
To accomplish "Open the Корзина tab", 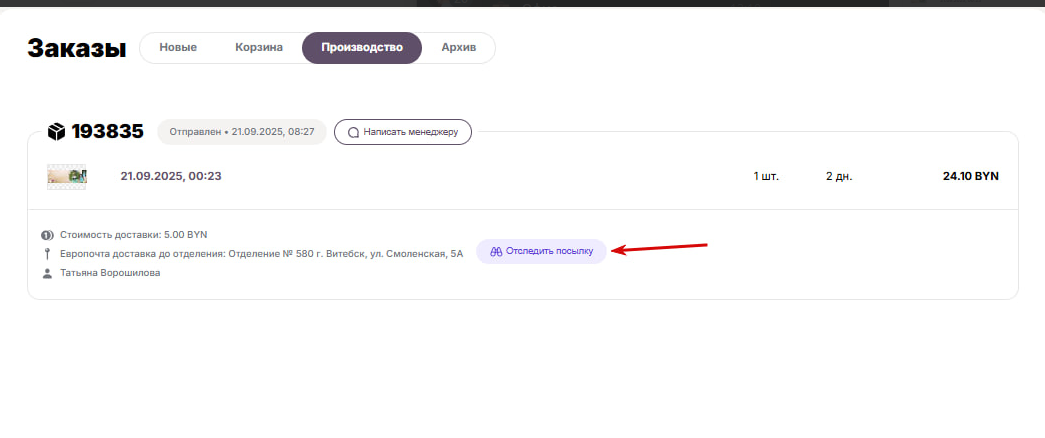I will [259, 48].
